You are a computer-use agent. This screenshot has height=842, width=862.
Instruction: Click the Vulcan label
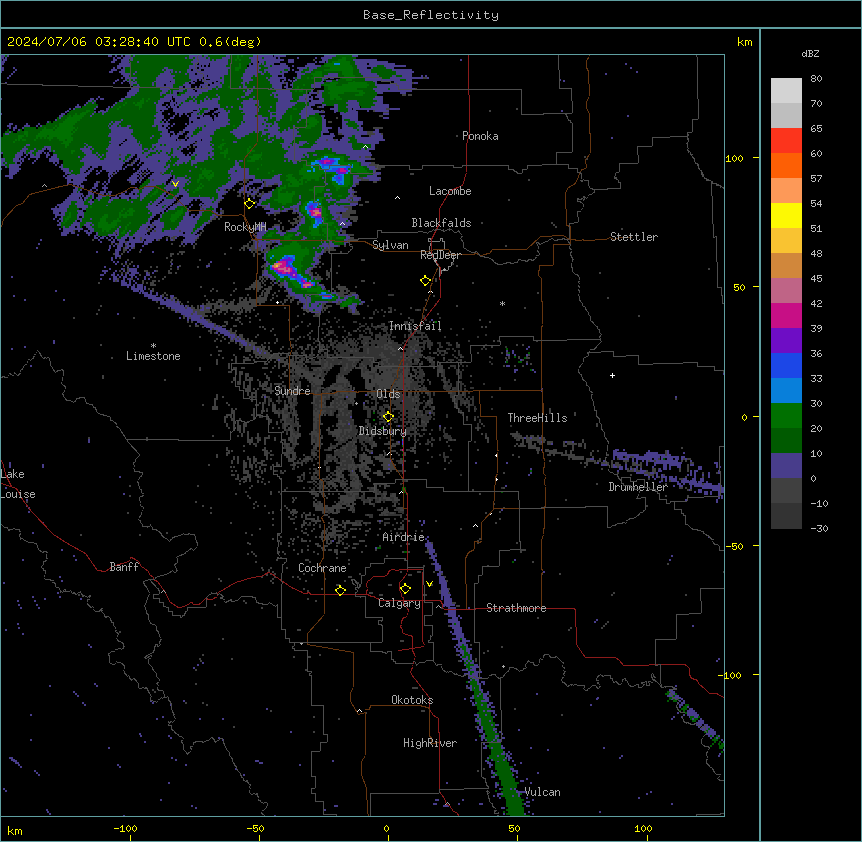542,792
